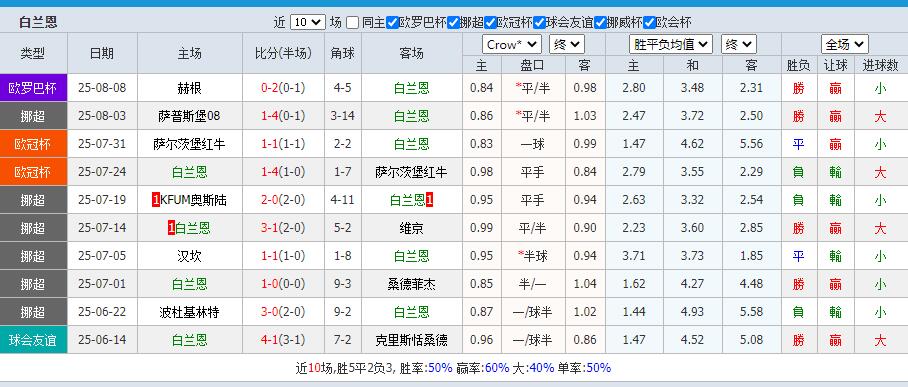
Task: Open home team 赫根
Action: tap(189, 88)
